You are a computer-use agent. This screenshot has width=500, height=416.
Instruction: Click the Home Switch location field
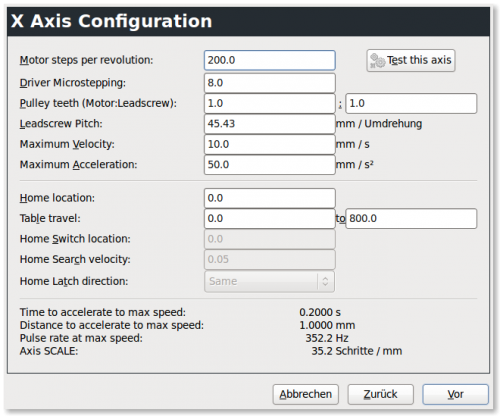point(270,239)
